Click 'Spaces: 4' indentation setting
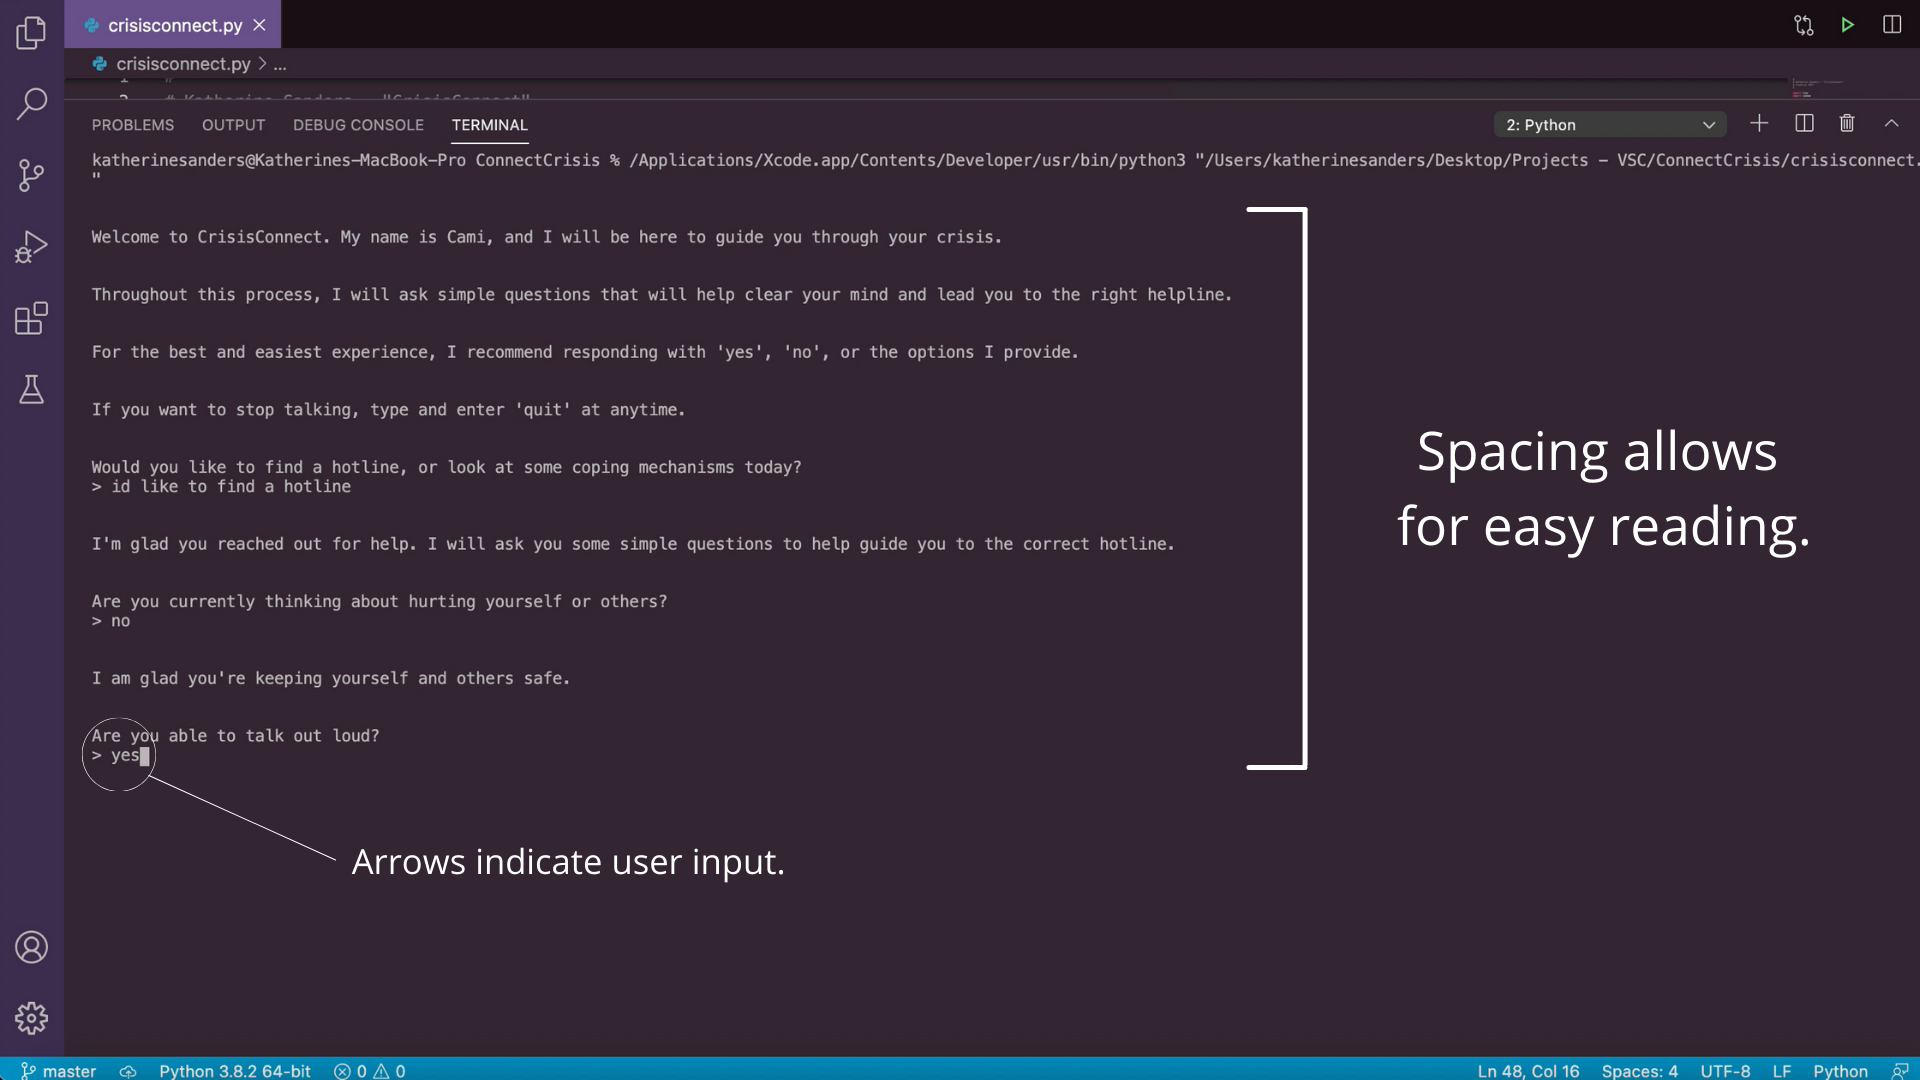The height and width of the screenshot is (1080, 1920). [1639, 1070]
